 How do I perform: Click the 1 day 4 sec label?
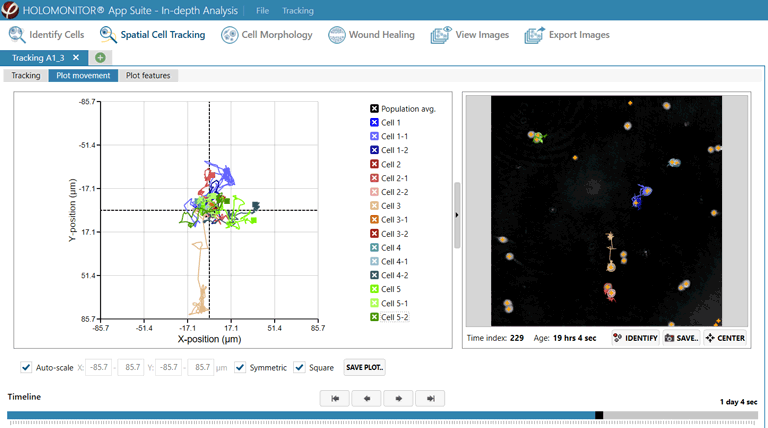pos(739,402)
